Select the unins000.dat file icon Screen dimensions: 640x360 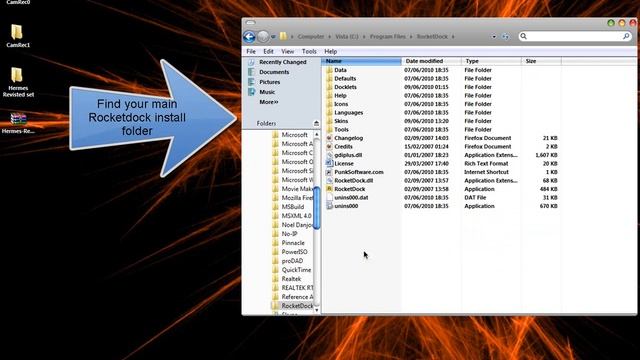329,198
